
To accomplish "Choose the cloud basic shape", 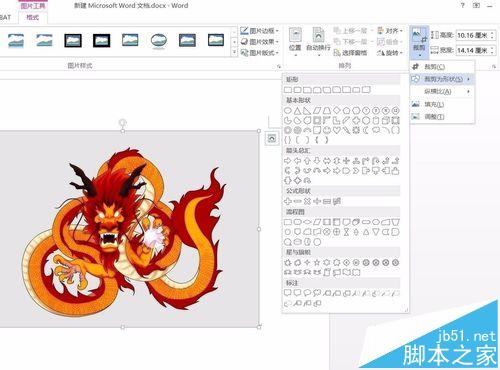I will 376,130.
